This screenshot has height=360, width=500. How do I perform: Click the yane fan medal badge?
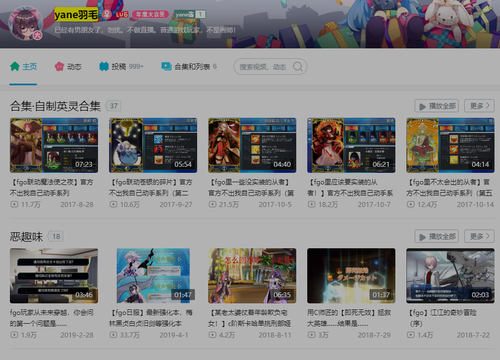(190, 14)
